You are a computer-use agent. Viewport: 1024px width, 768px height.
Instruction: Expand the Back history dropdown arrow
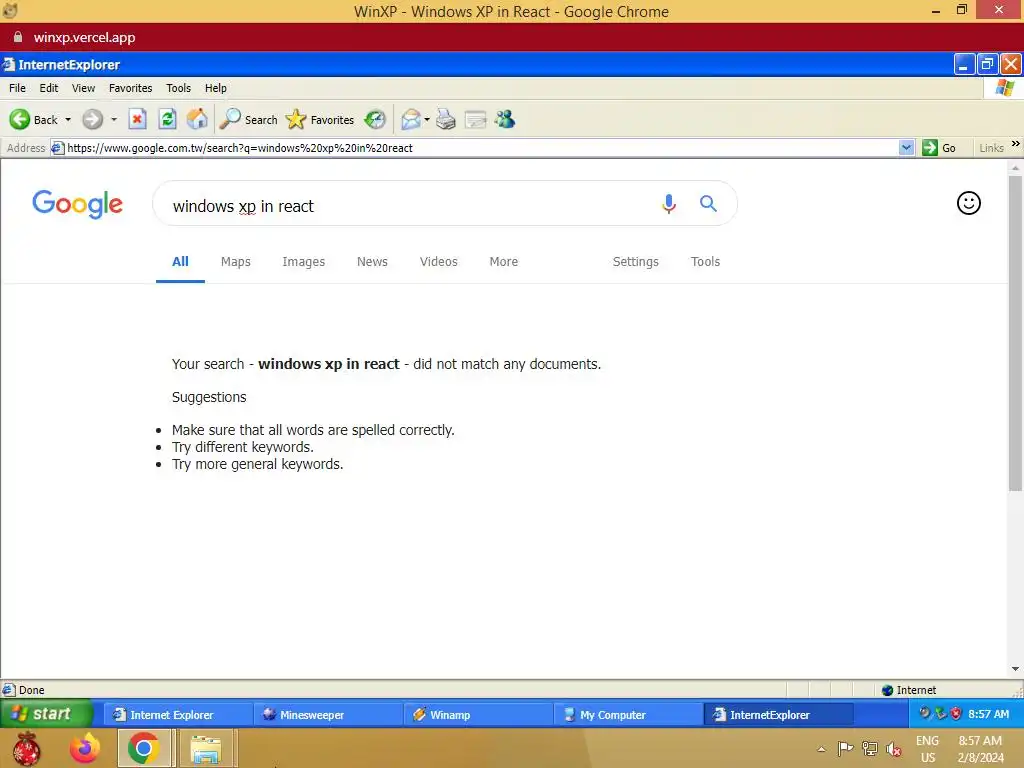68,120
